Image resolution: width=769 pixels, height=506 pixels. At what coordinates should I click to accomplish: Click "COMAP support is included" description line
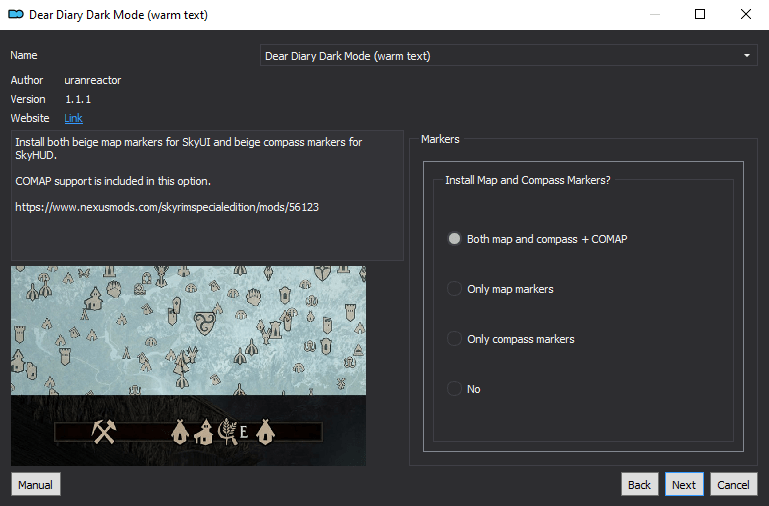click(x=113, y=181)
